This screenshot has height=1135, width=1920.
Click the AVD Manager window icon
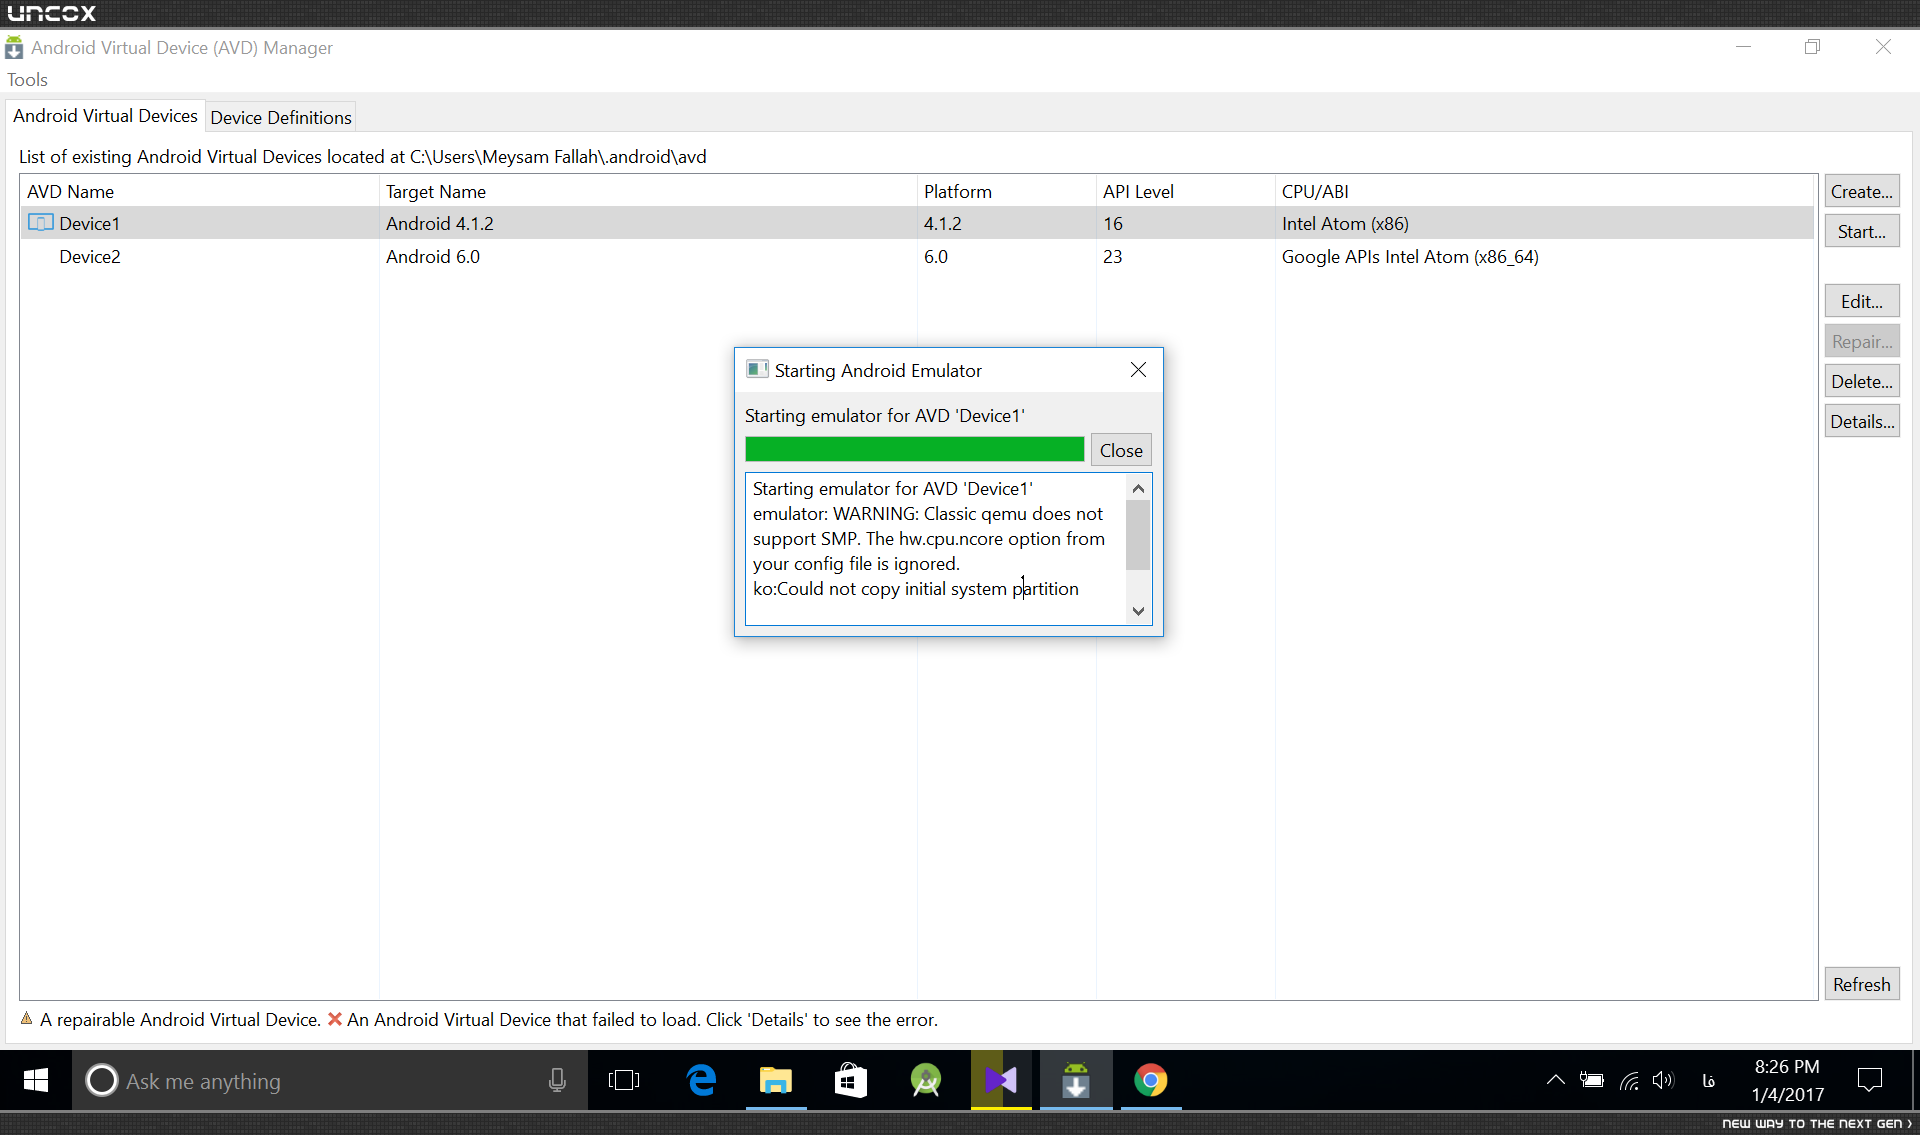coord(14,48)
